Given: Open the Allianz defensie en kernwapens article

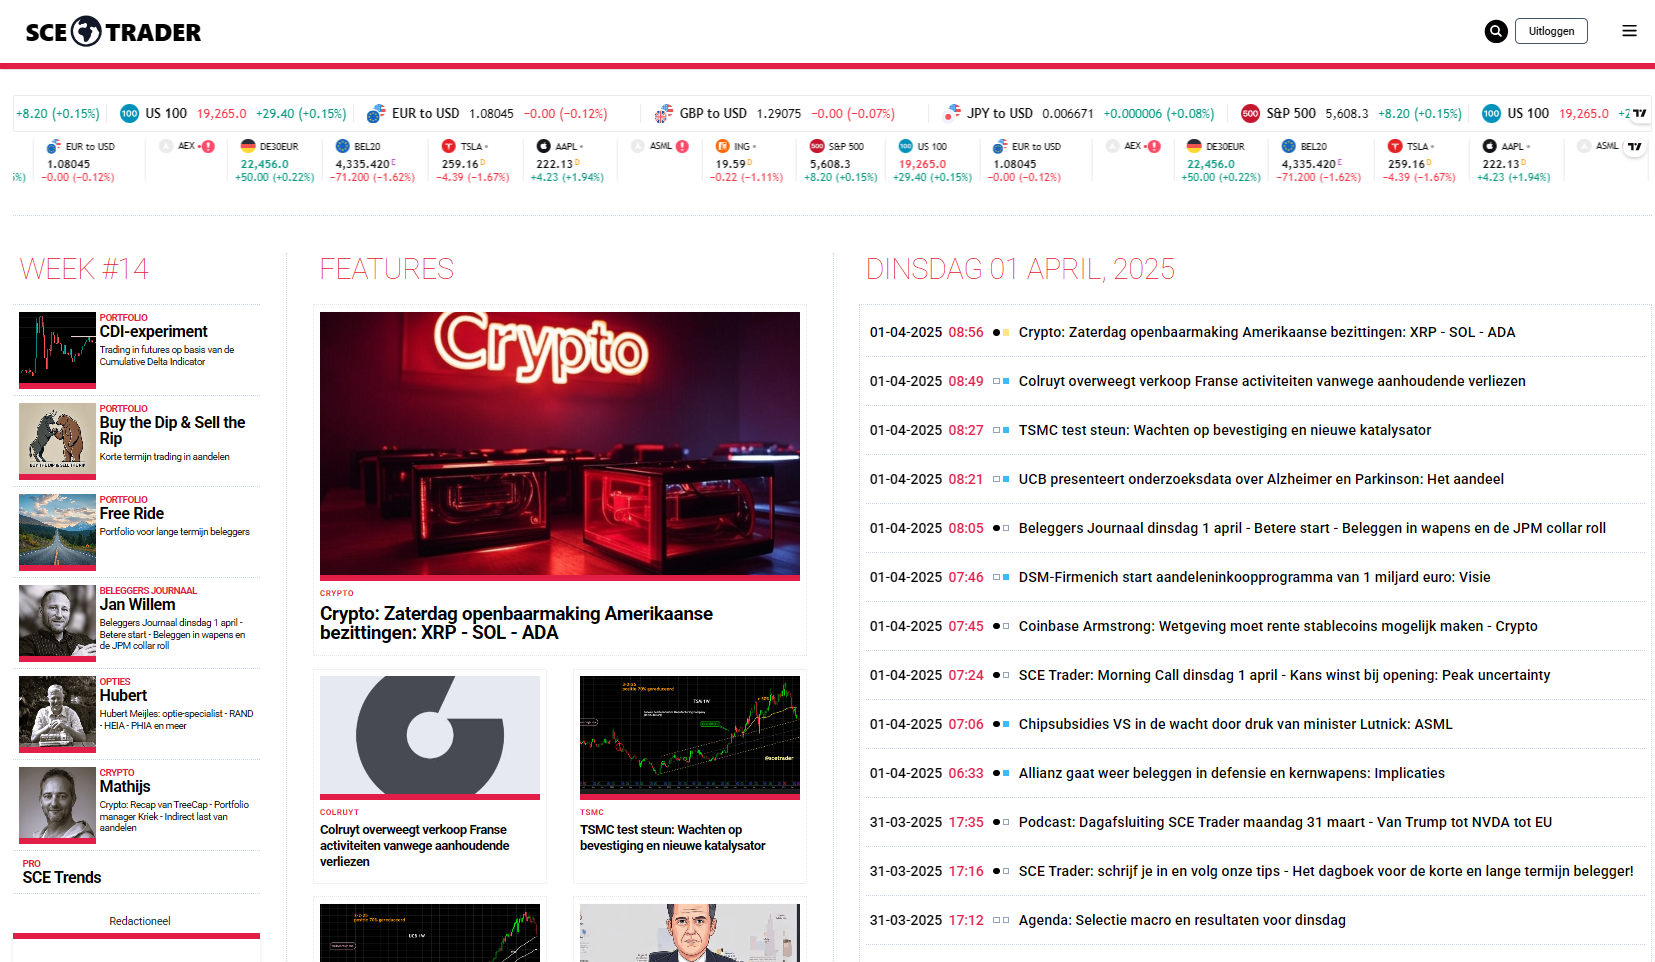Looking at the screenshot, I should click(x=1231, y=773).
